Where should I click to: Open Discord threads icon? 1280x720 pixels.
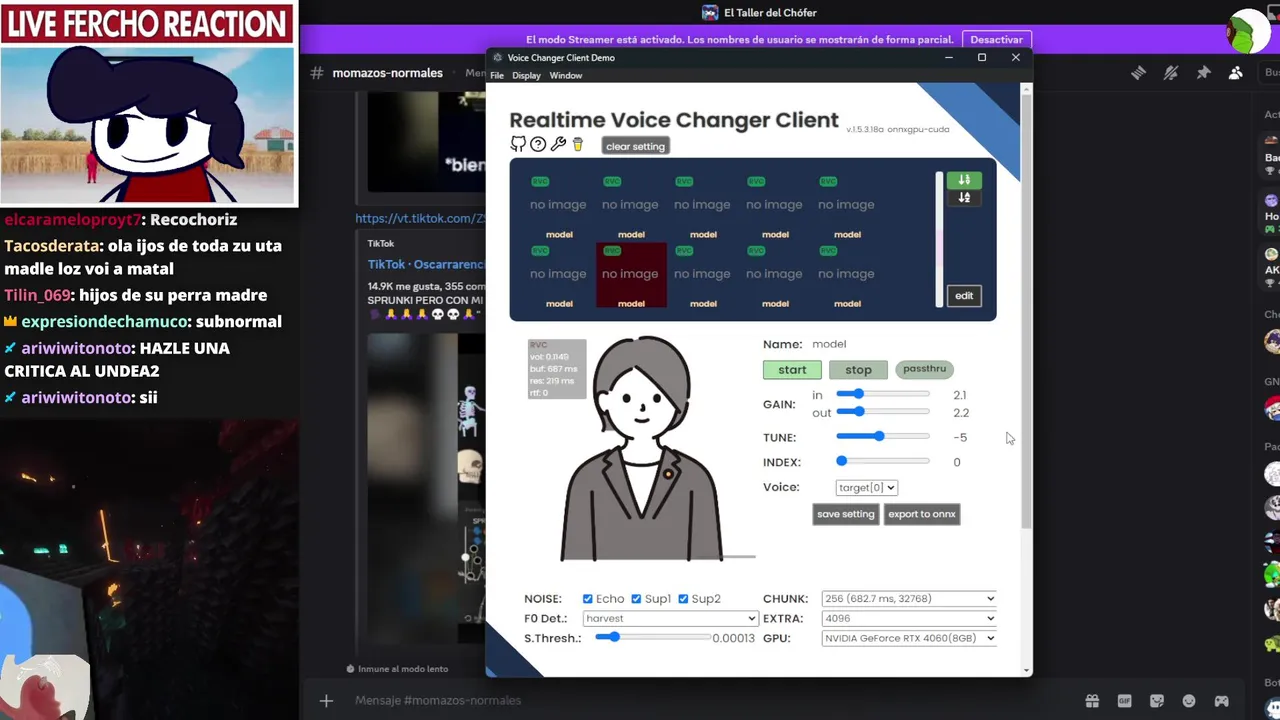(x=1138, y=72)
